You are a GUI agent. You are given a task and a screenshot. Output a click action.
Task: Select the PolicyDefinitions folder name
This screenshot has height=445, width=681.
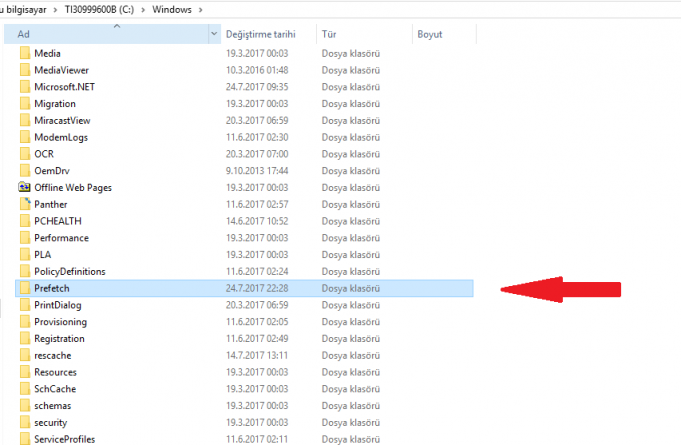coord(69,271)
